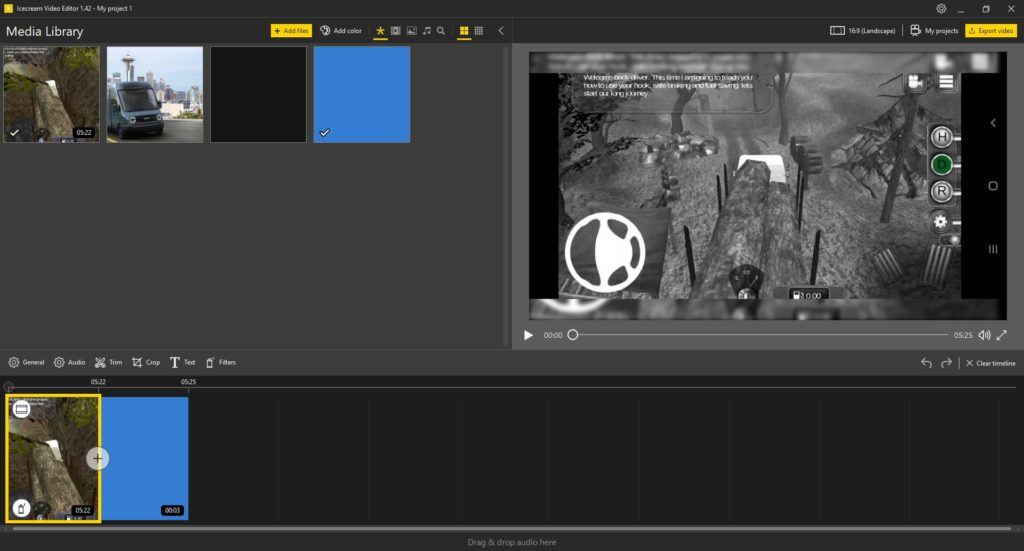The width and height of the screenshot is (1024, 551).
Task: Select the black color clip in library
Action: (x=258, y=94)
